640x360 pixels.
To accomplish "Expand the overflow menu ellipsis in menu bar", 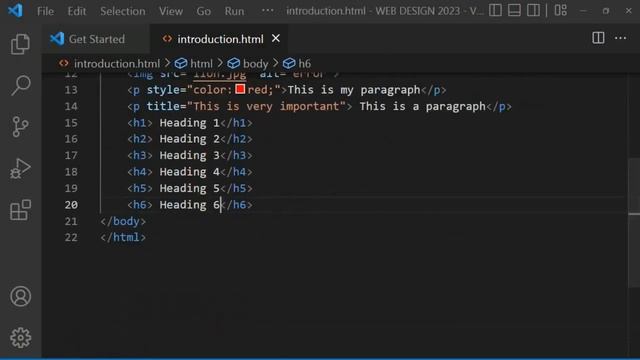I will click(267, 10).
